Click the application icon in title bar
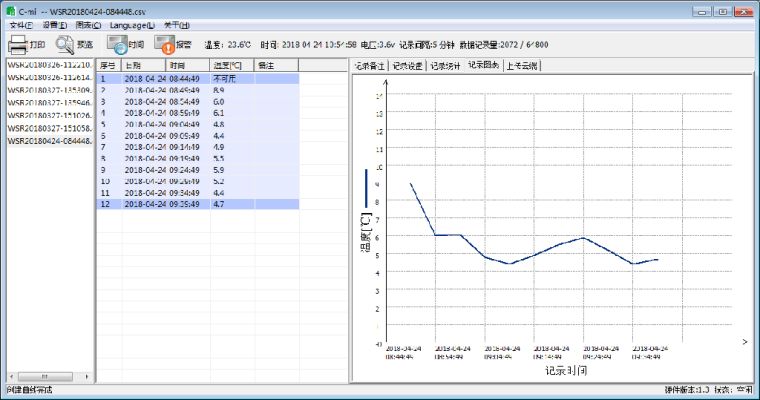Screen dimensions: 760x400 click(x=10, y=10)
